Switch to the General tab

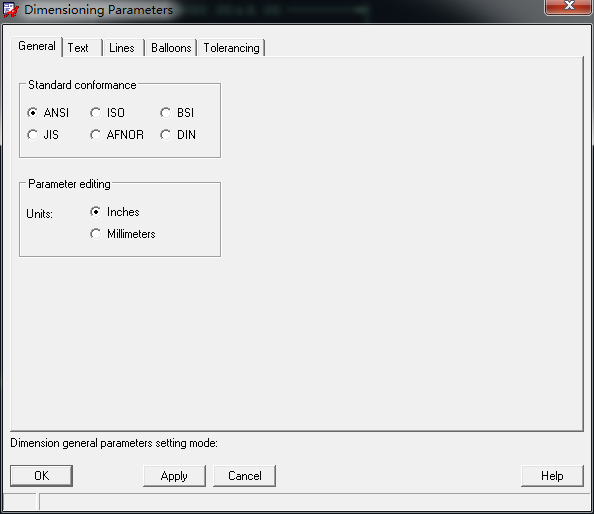tap(37, 46)
